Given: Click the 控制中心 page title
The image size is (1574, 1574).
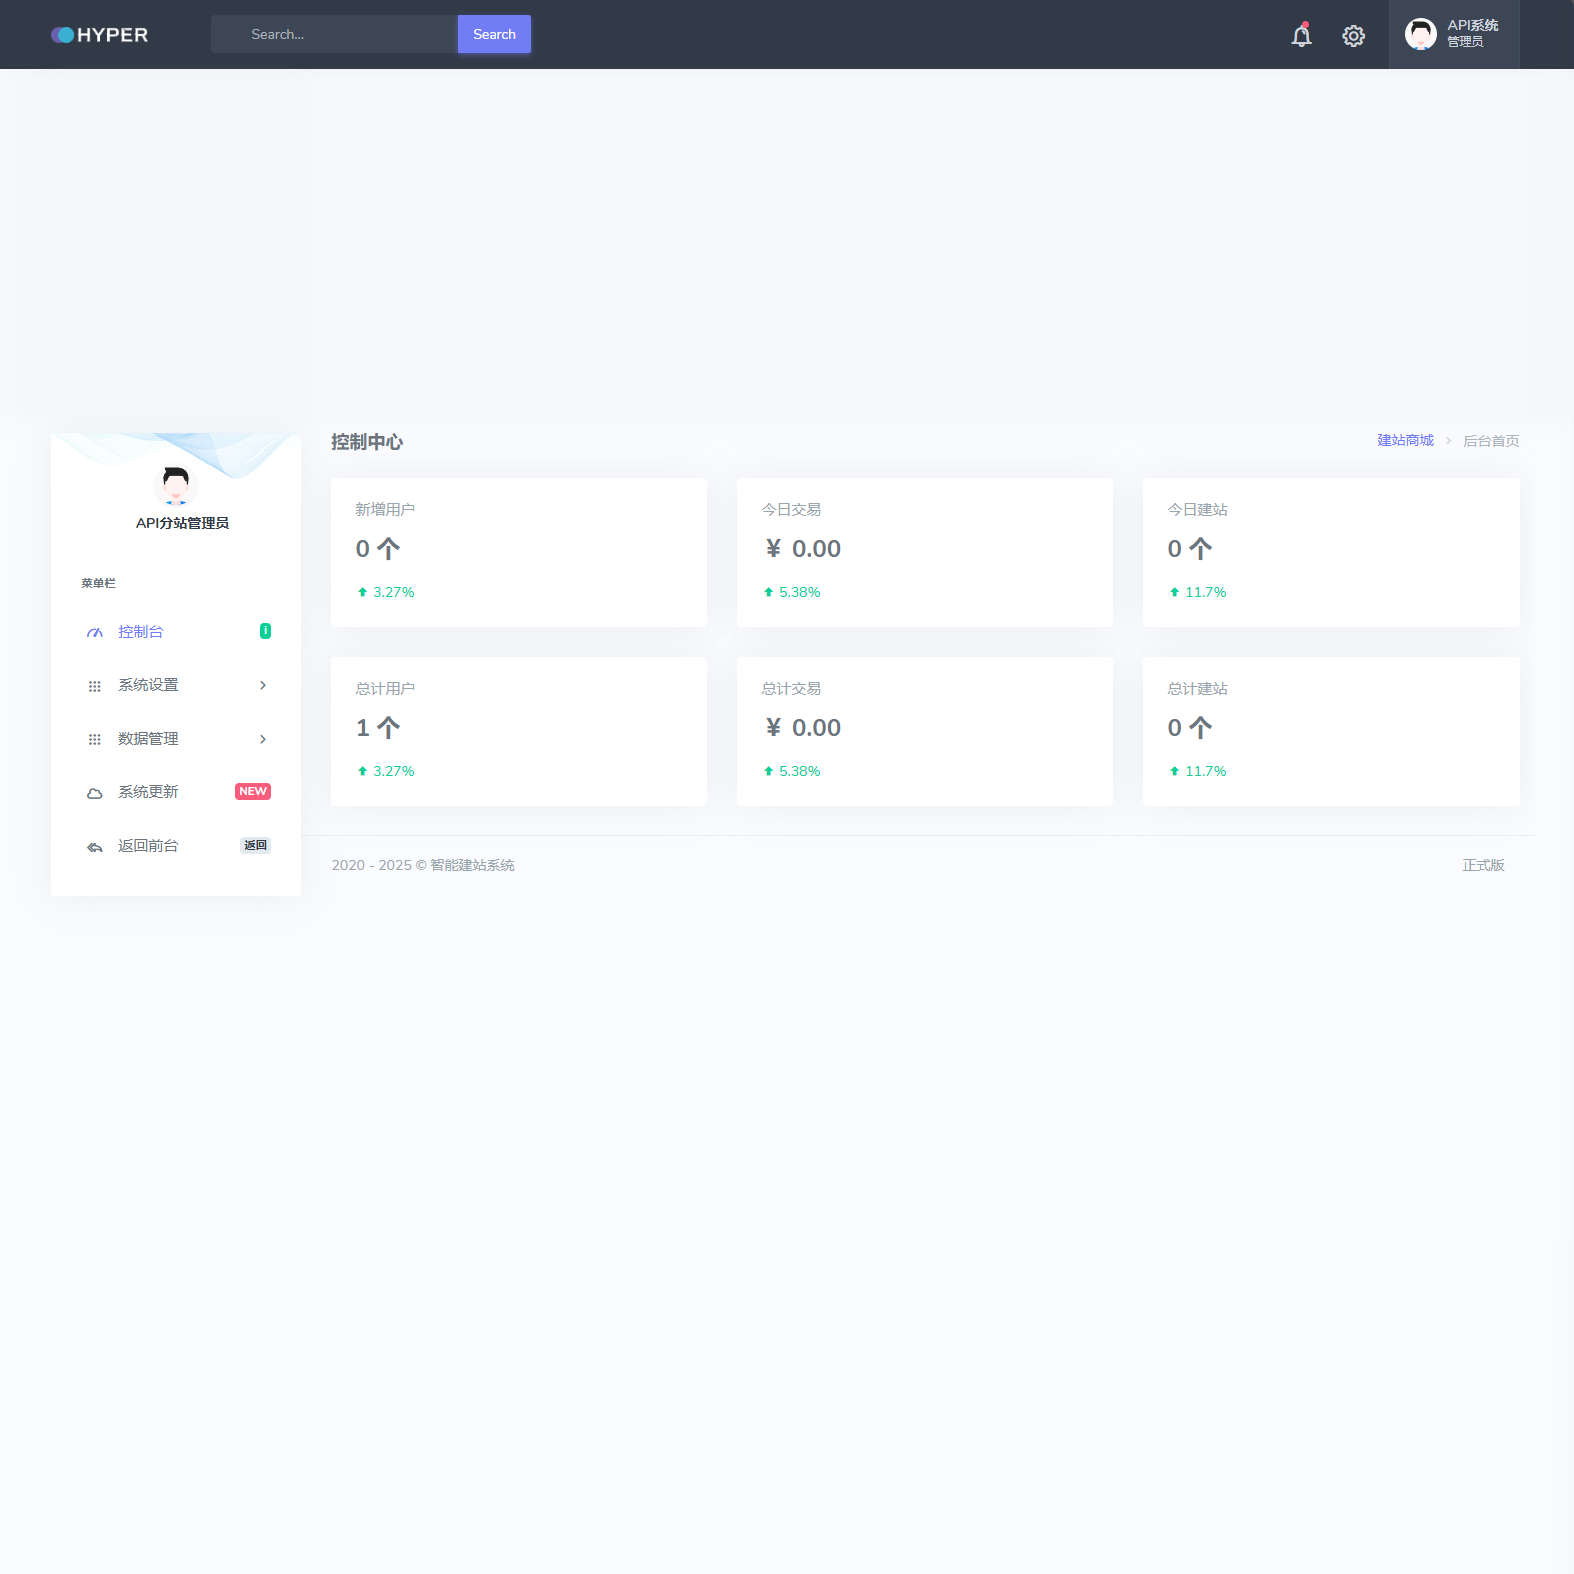Looking at the screenshot, I should click(x=367, y=442).
